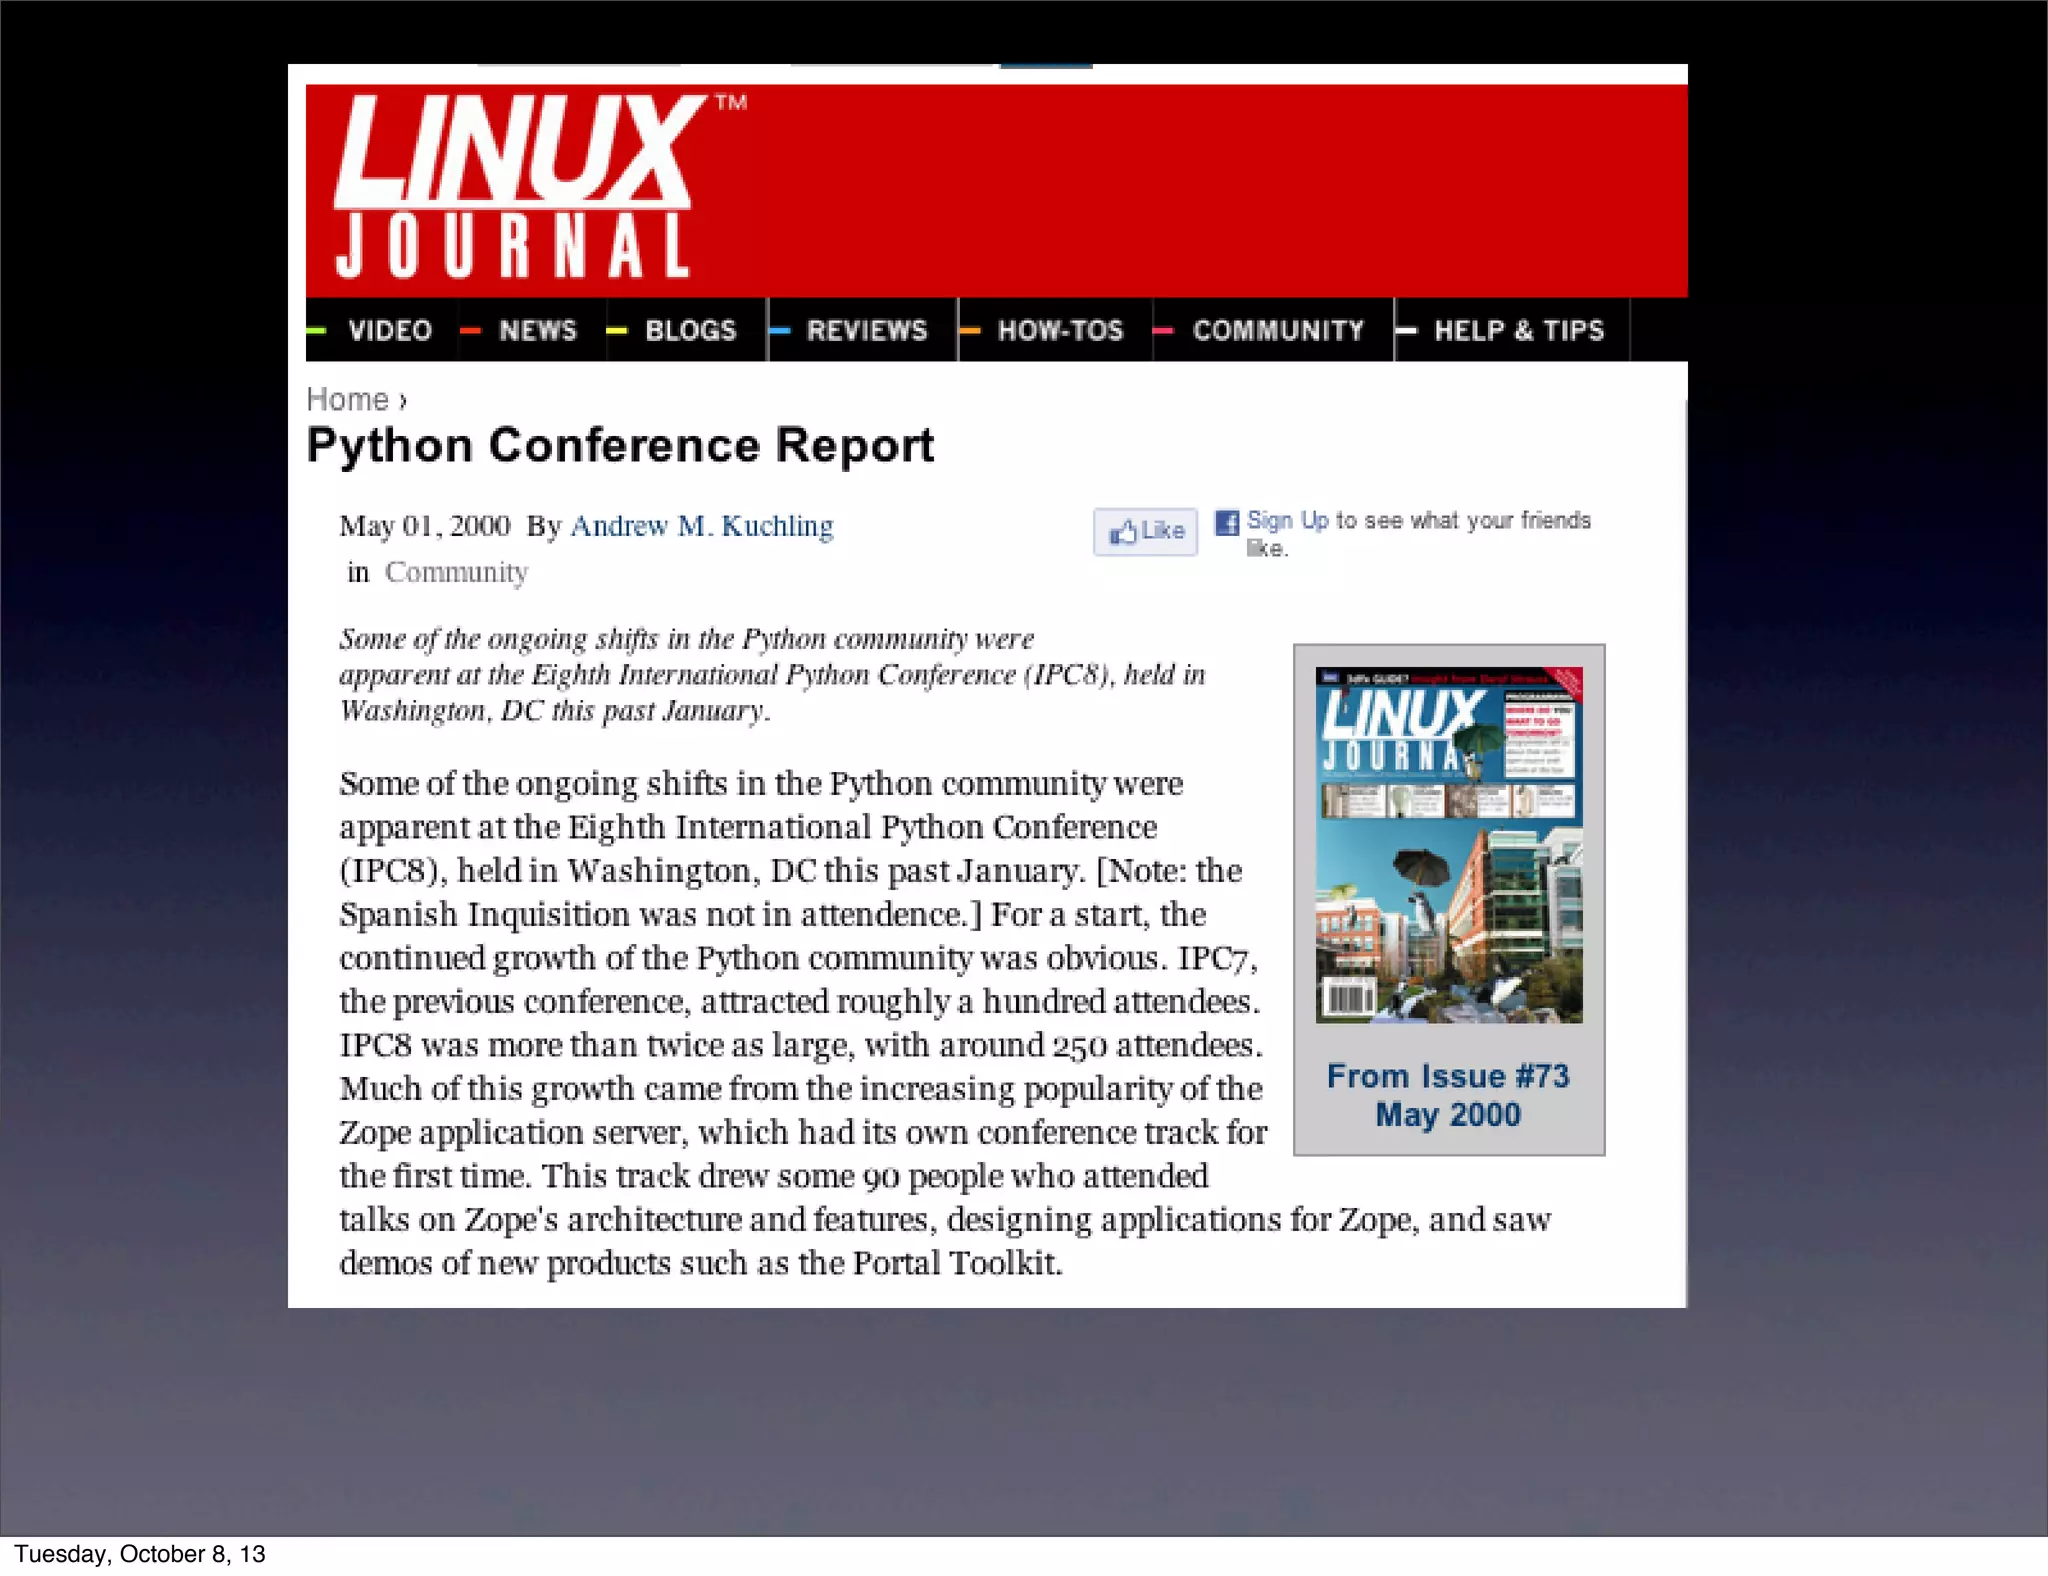Open author link Andrew M. Kuchling
This screenshot has width=2048, height=1576.
(x=701, y=526)
